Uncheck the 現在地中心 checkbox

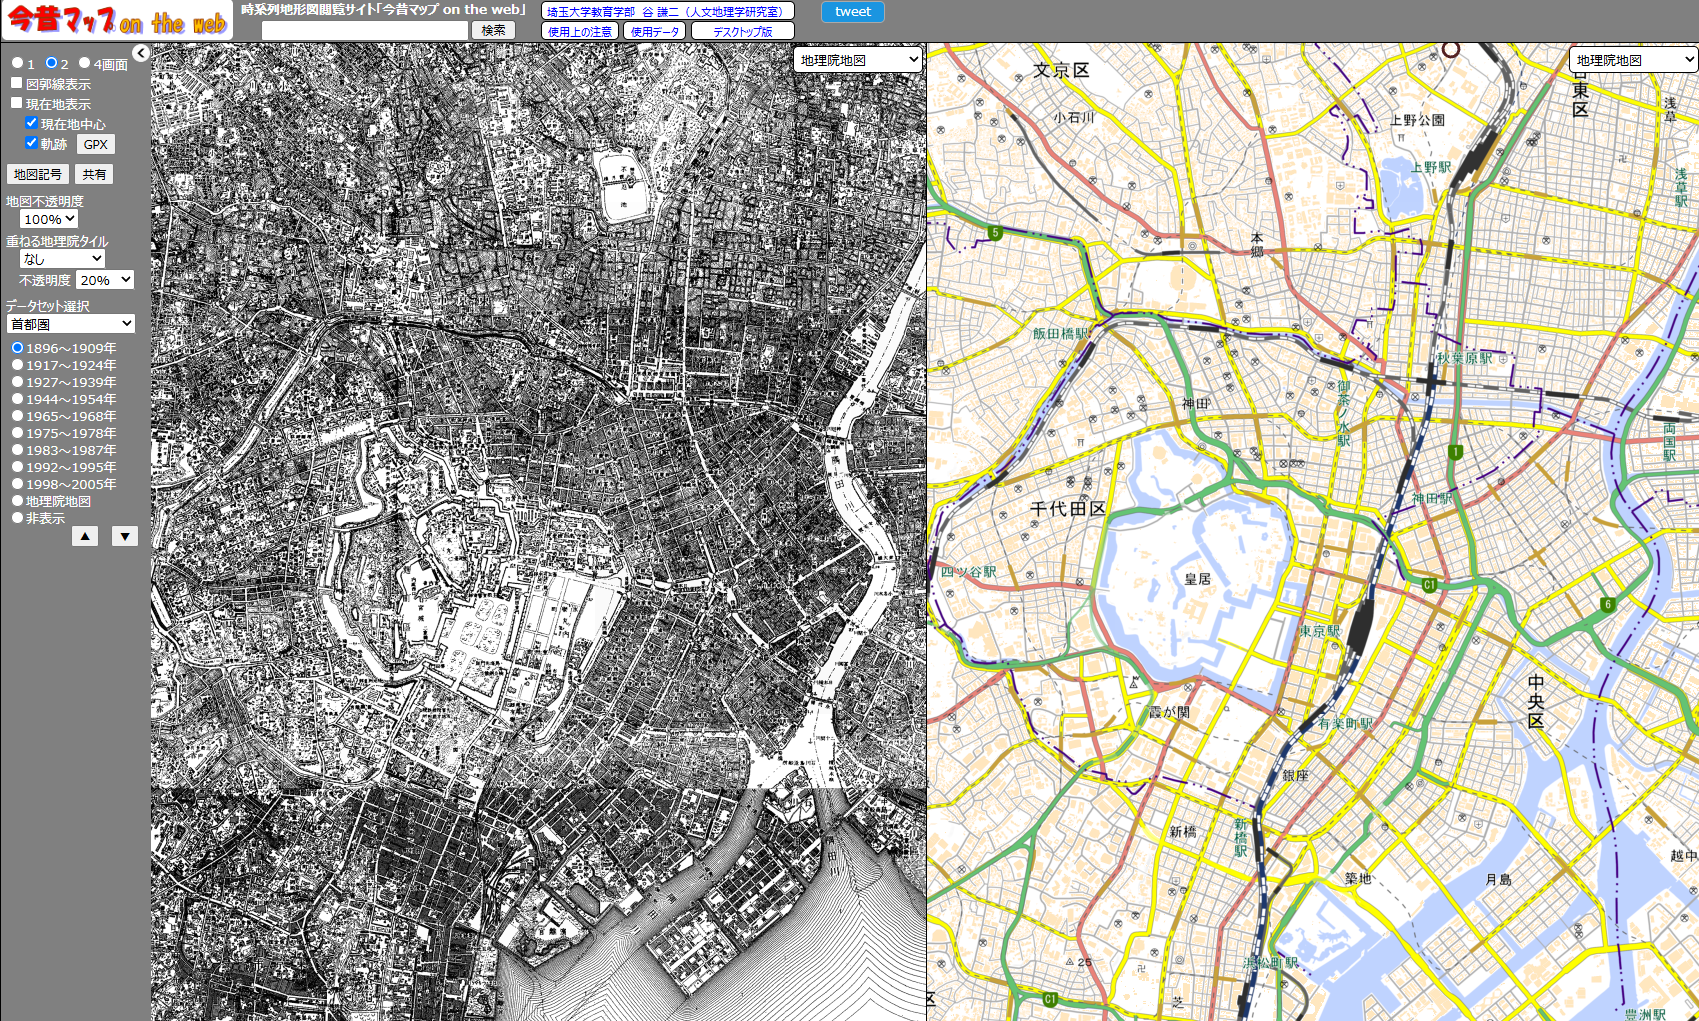[x=31, y=122]
